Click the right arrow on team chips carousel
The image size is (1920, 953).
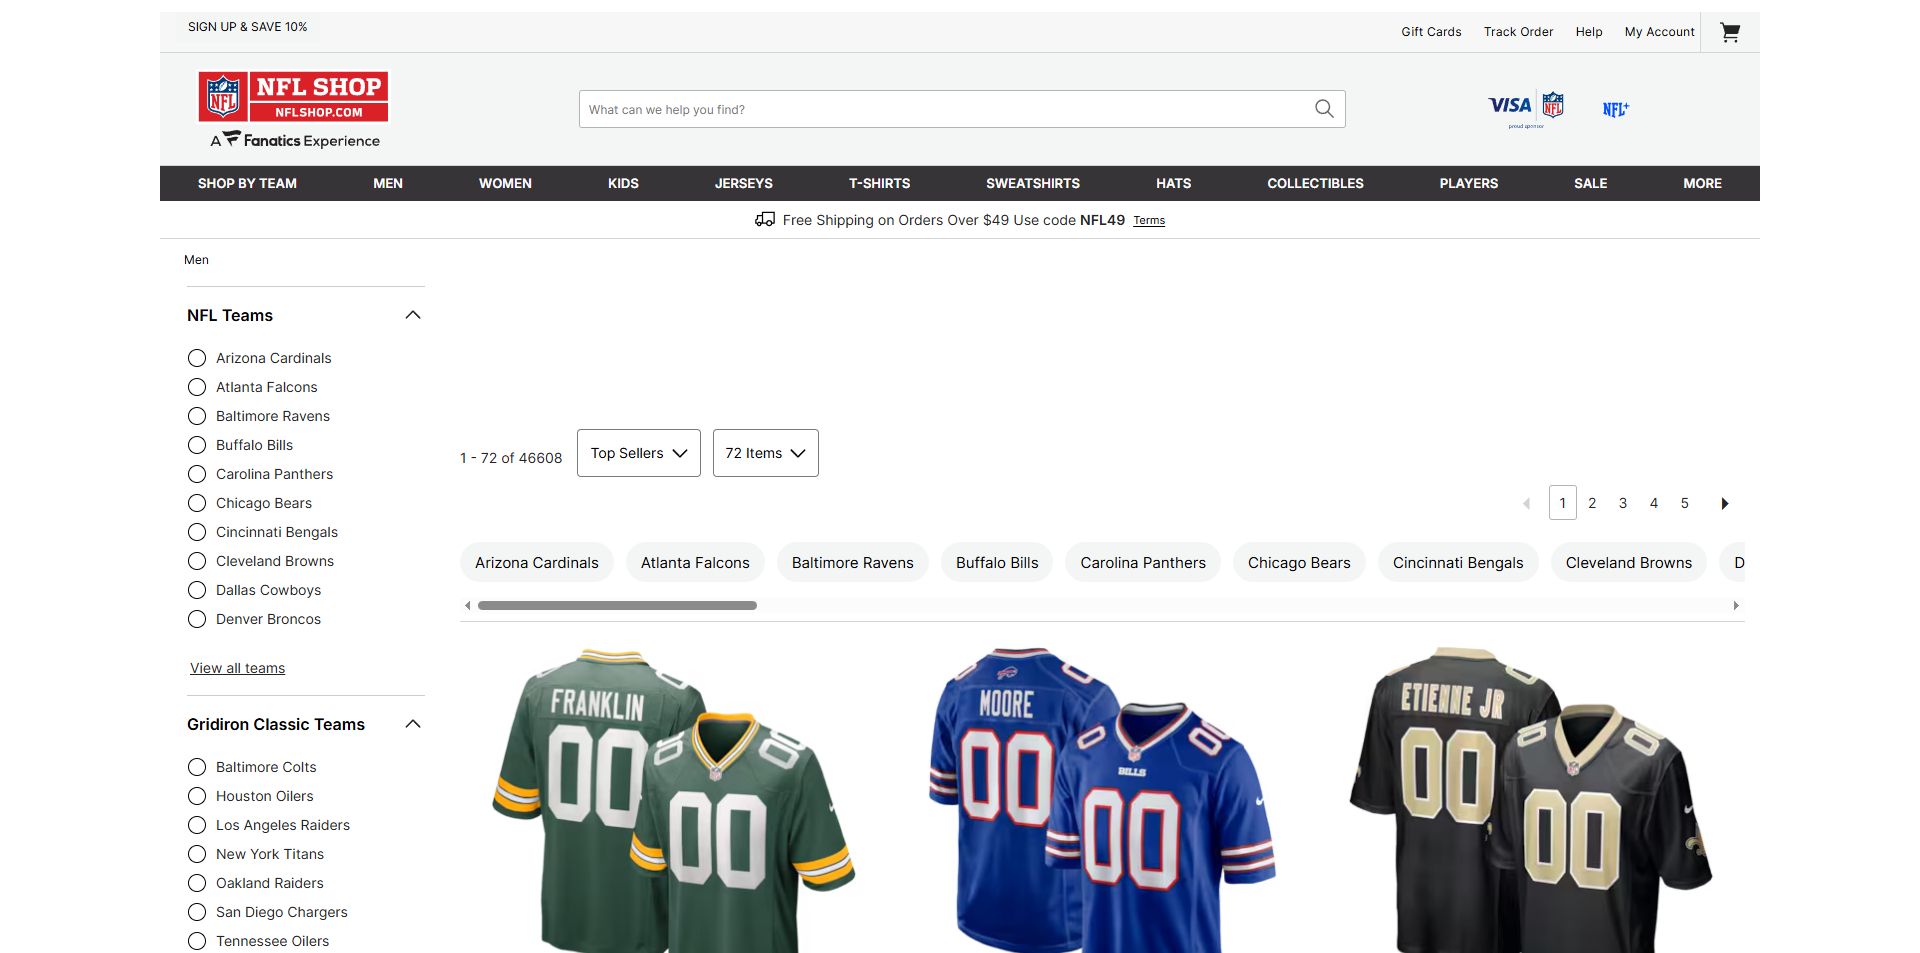(x=1736, y=605)
